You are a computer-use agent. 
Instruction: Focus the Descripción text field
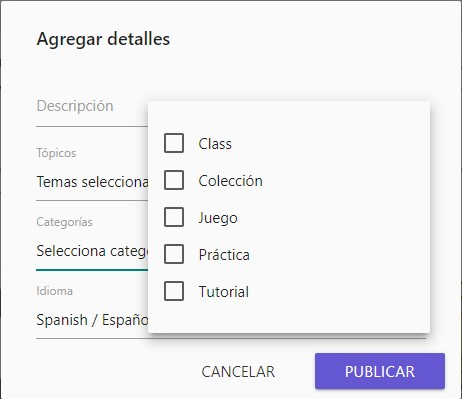92,106
